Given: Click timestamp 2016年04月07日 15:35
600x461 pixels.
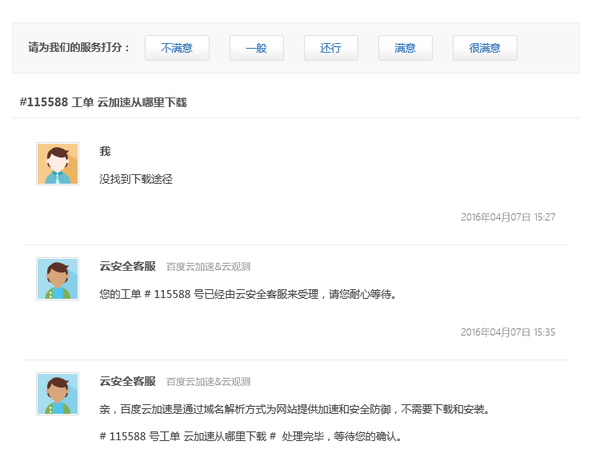Looking at the screenshot, I should 508,332.
